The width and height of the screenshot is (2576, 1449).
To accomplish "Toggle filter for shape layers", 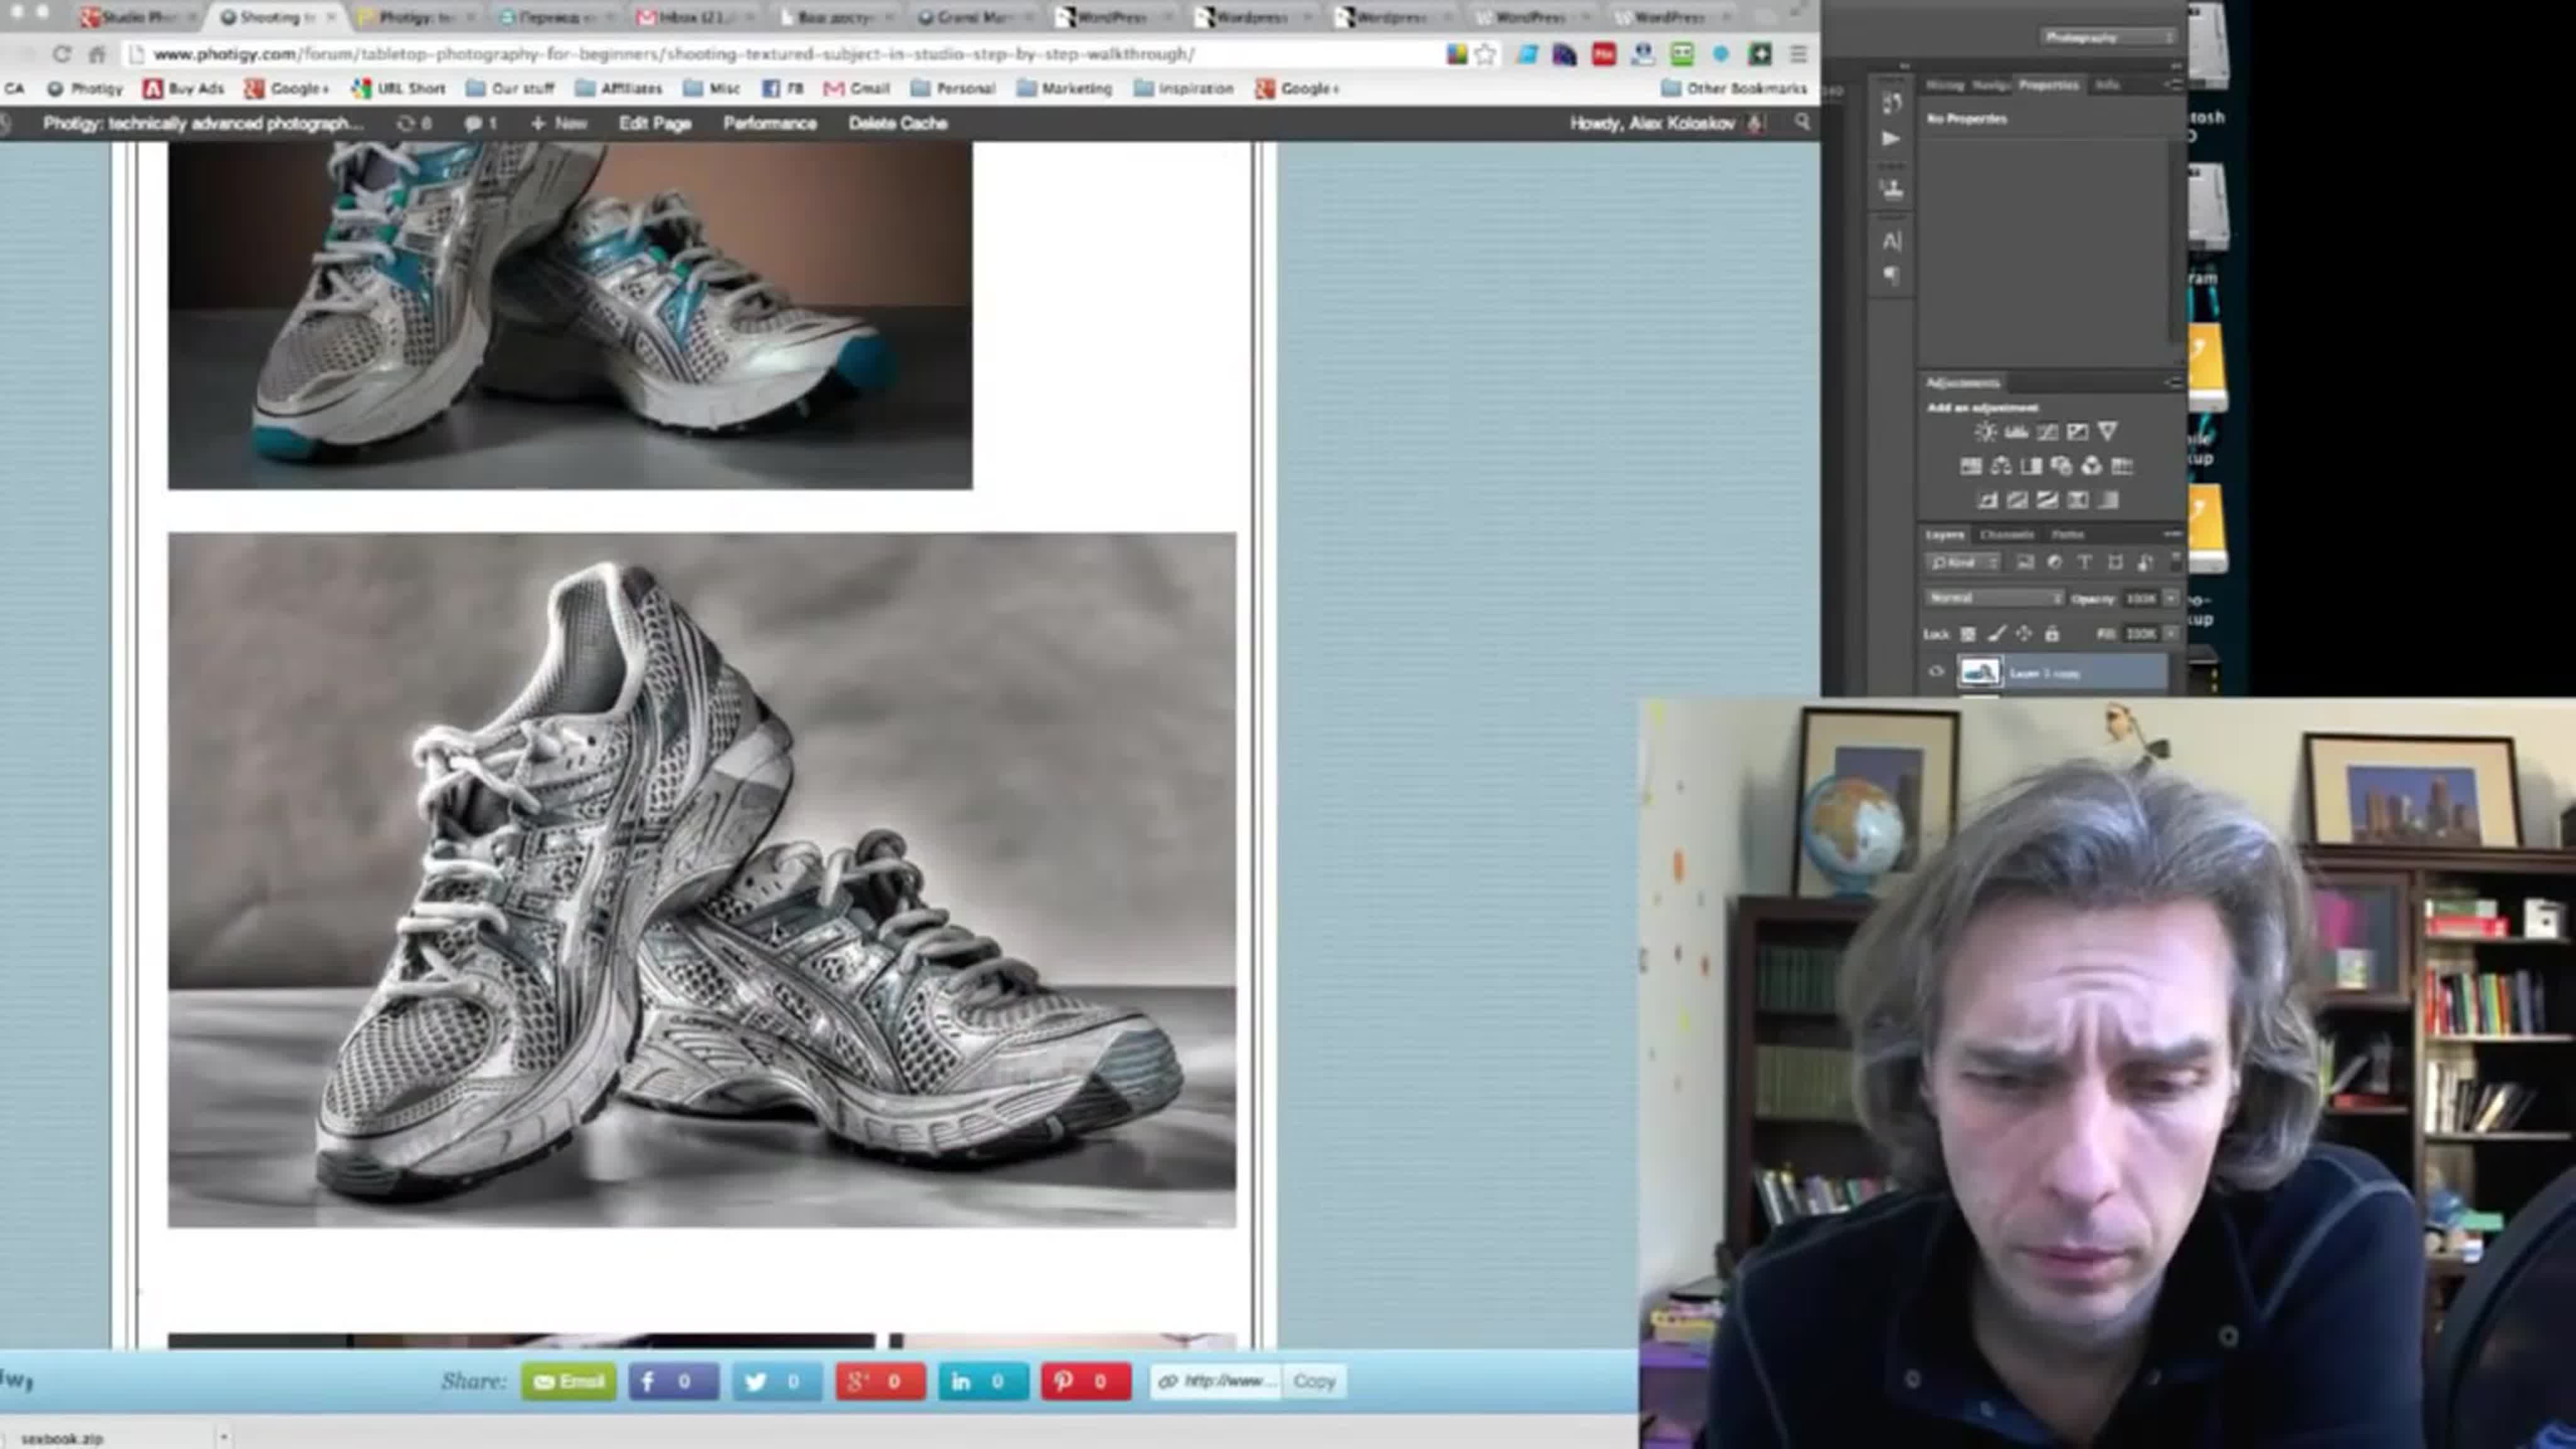I will coord(2115,563).
